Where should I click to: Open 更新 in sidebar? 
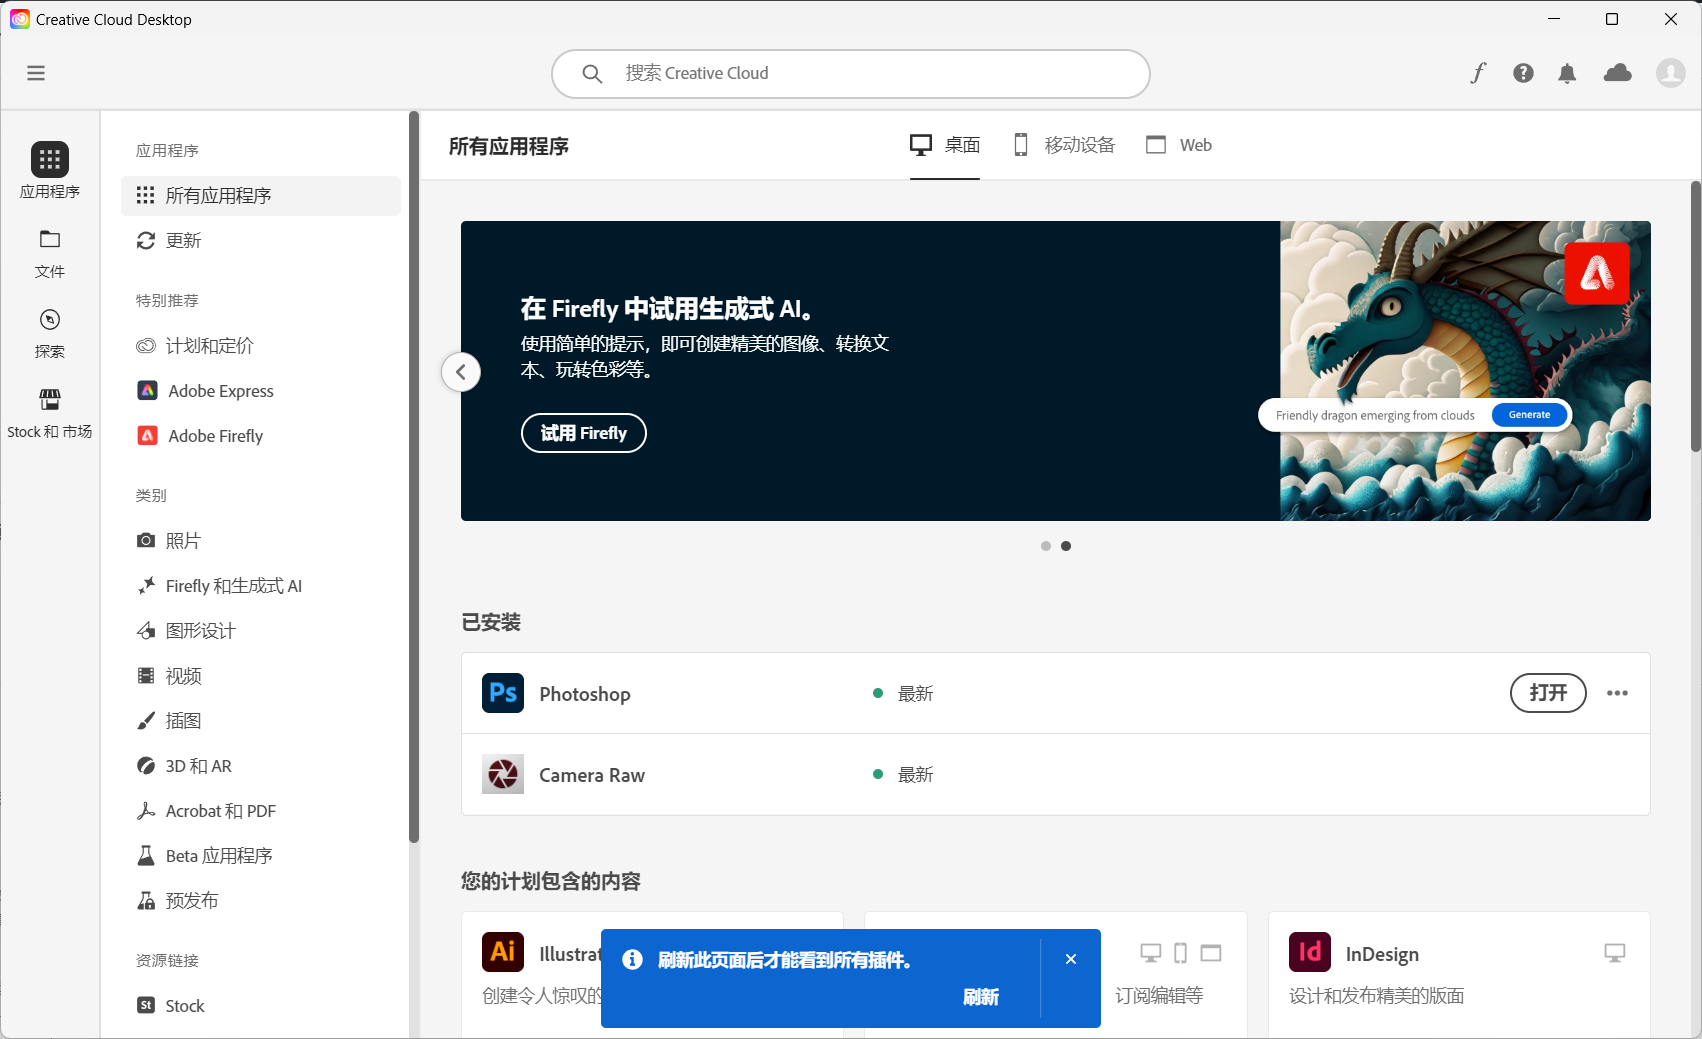point(261,241)
